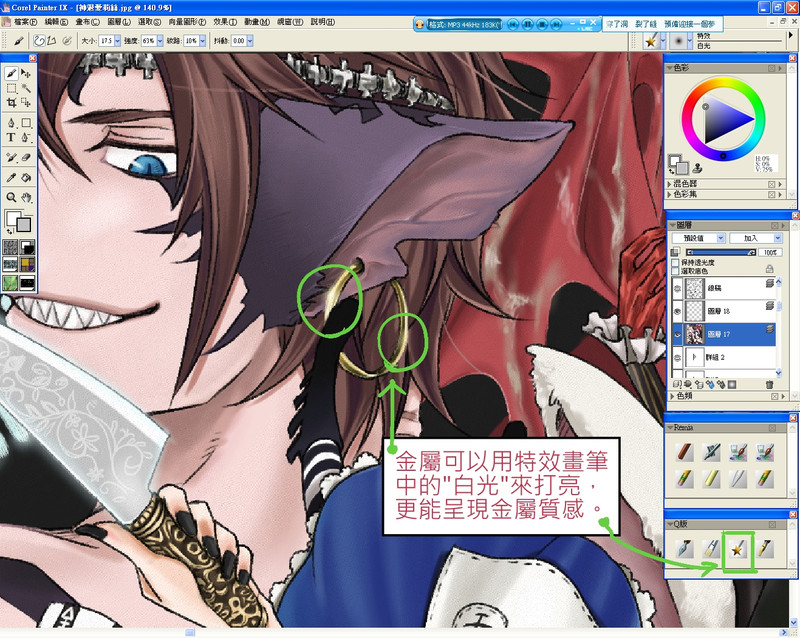The height and width of the screenshot is (638, 800).
Task: Pick the star brush in Q版 palette
Action: pyautogui.click(x=737, y=549)
